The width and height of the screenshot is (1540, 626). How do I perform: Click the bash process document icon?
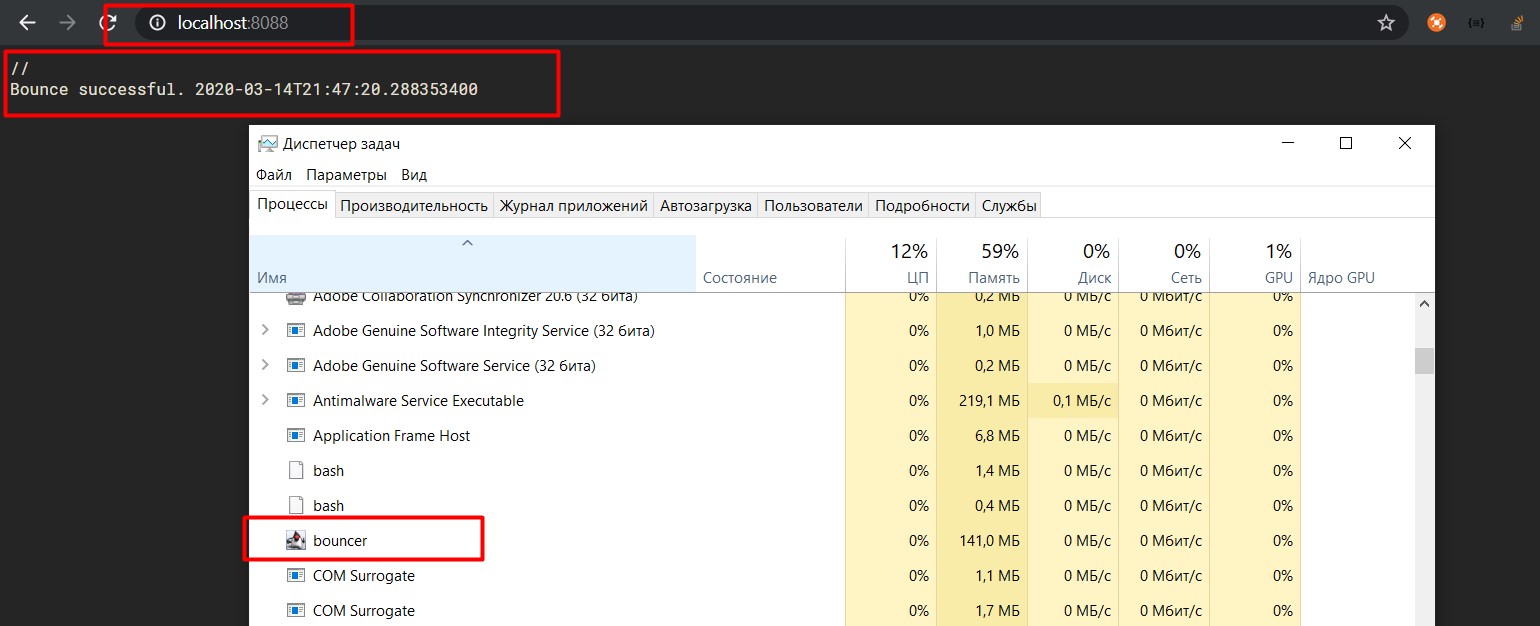296,470
